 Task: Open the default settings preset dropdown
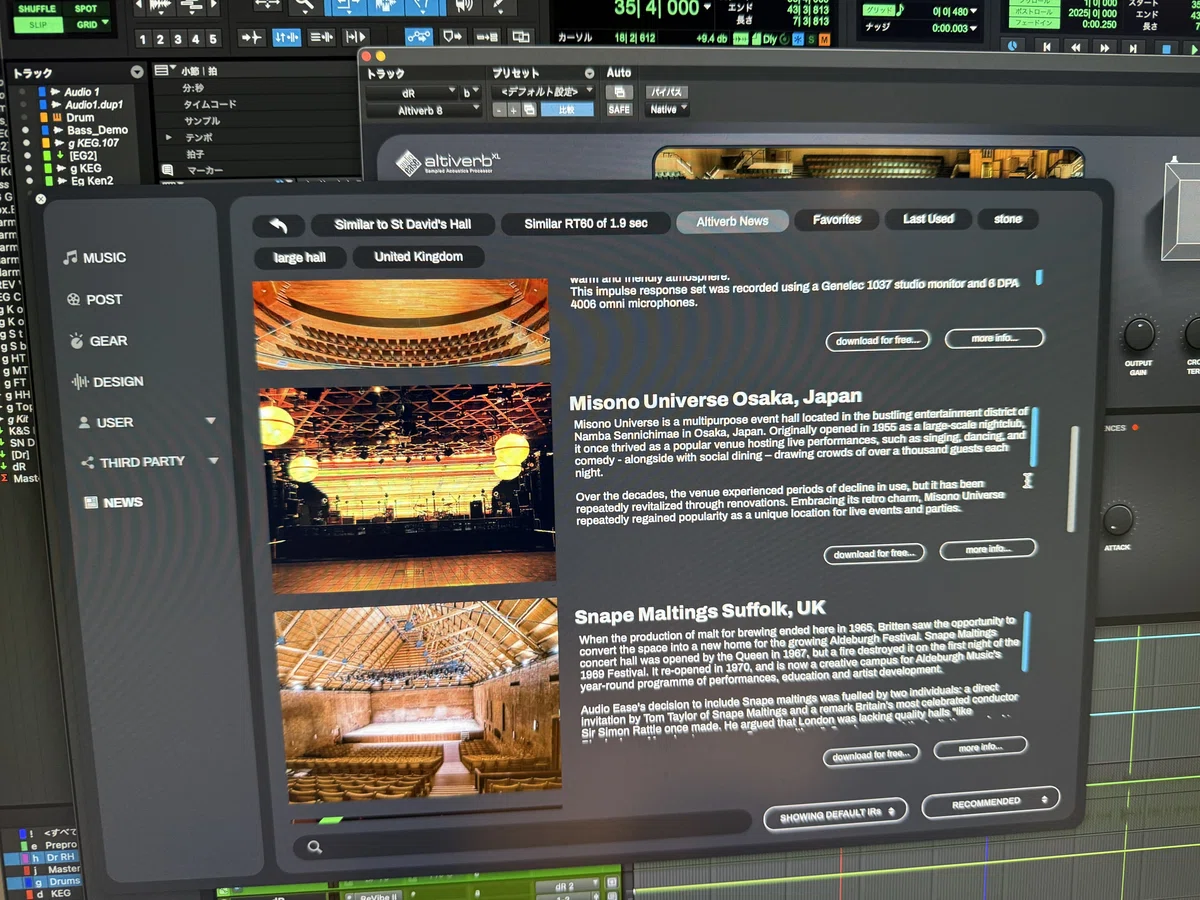click(x=543, y=92)
